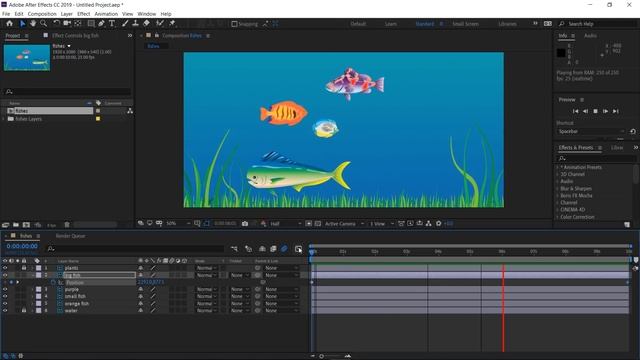Hide the big fish layer eye icon
The height and width of the screenshot is (360, 640).
coord(5,276)
